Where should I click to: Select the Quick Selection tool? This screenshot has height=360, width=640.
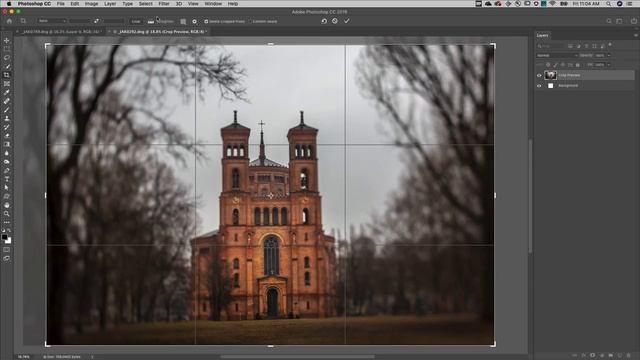7,66
